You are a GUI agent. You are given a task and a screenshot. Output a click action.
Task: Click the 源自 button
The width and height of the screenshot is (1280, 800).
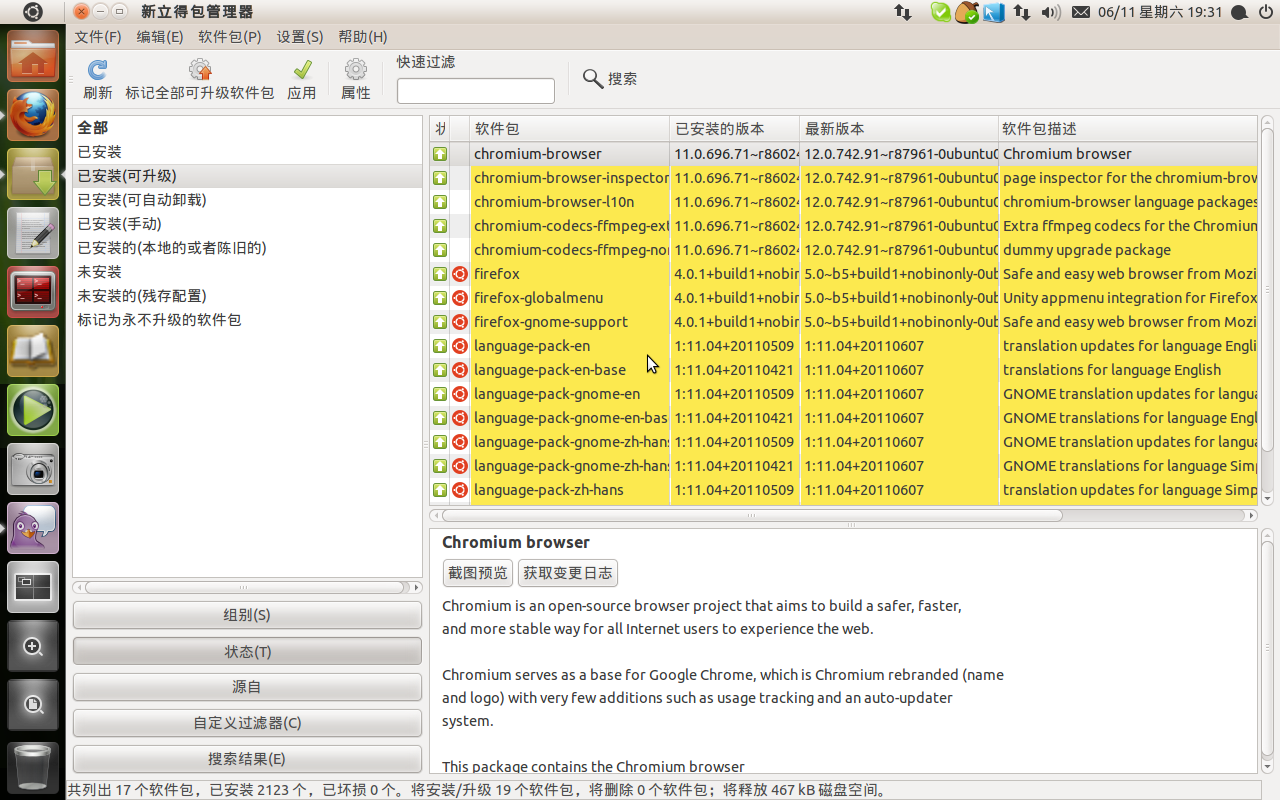[x=247, y=687]
